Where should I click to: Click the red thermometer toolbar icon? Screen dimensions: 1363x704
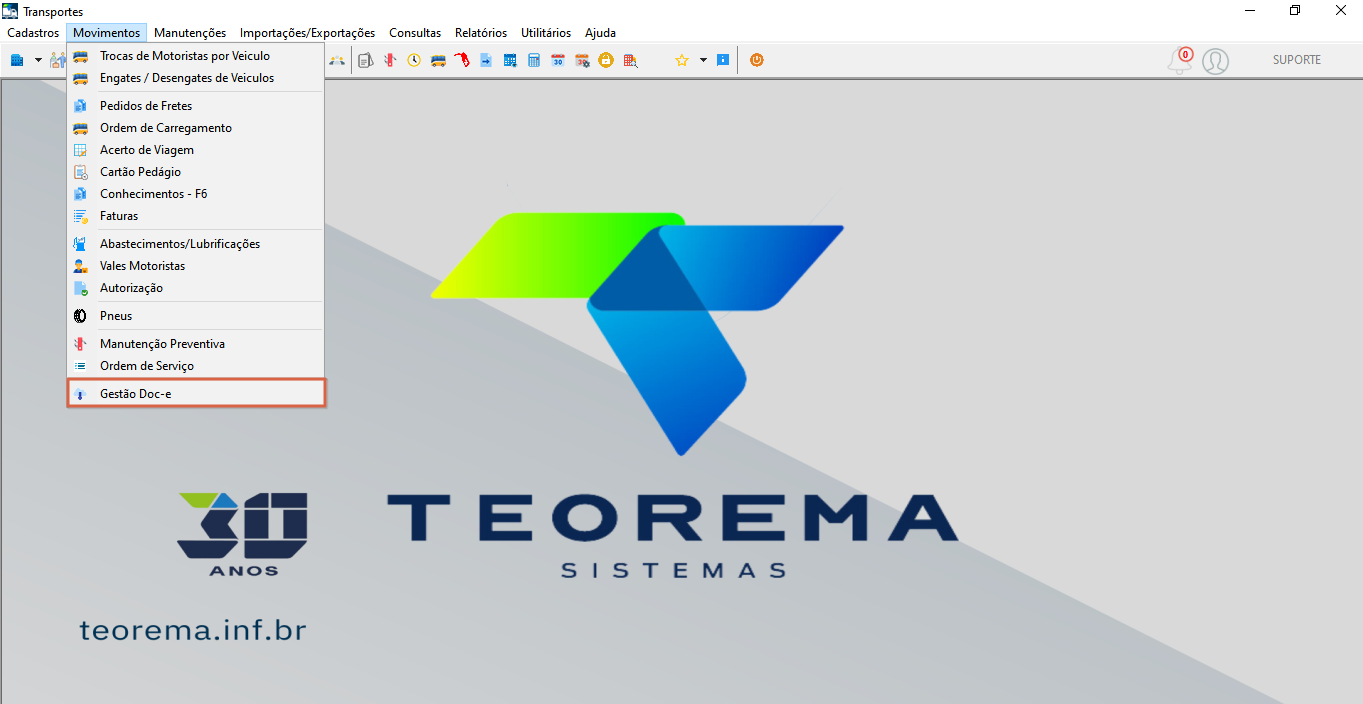390,60
